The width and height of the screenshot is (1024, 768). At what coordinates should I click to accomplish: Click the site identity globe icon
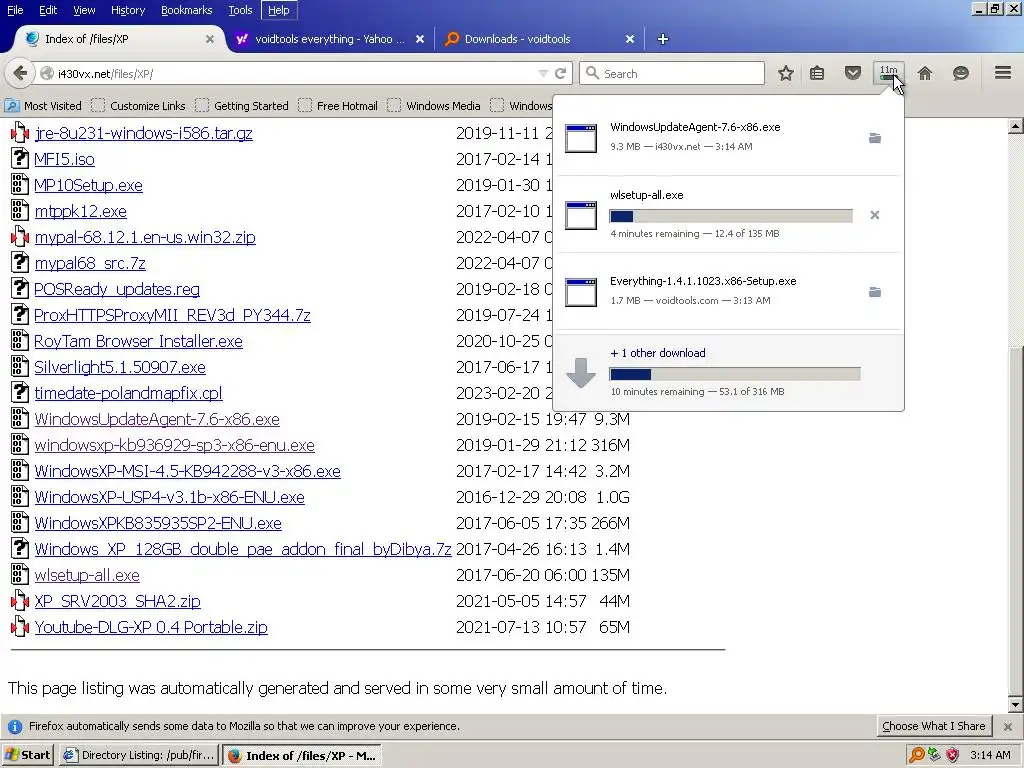(46, 74)
